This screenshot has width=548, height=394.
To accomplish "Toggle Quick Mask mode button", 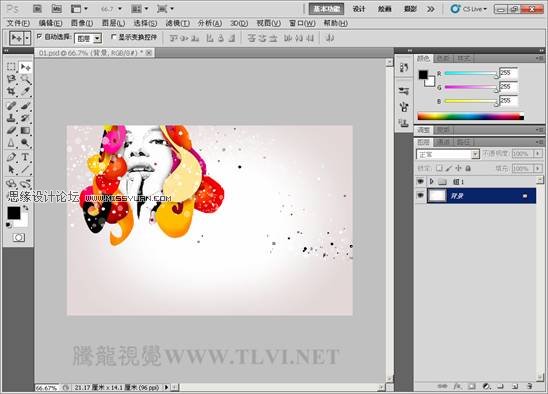I will [19, 238].
